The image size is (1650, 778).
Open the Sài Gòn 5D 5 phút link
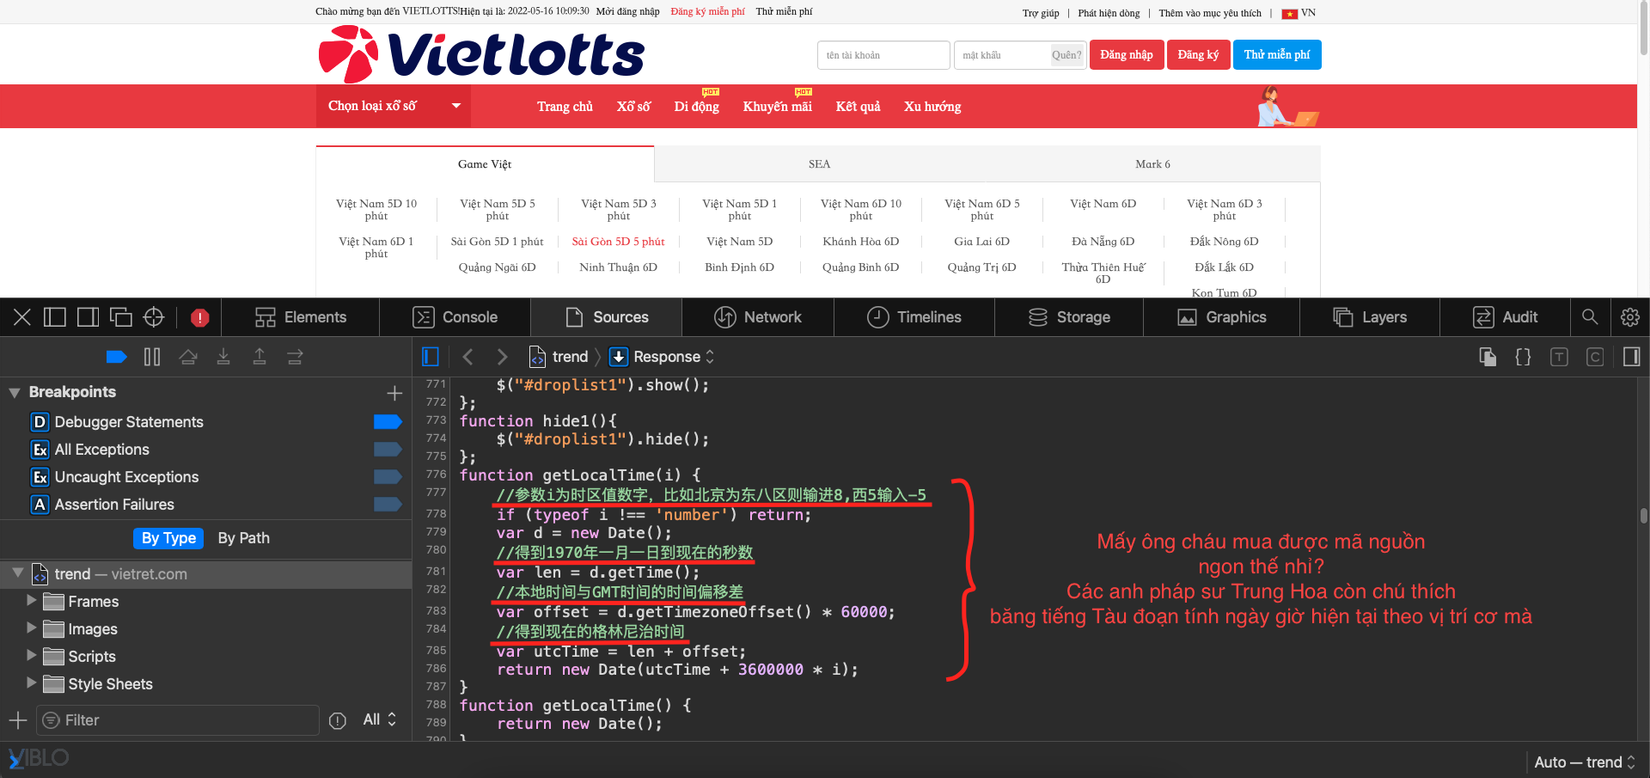pos(618,241)
